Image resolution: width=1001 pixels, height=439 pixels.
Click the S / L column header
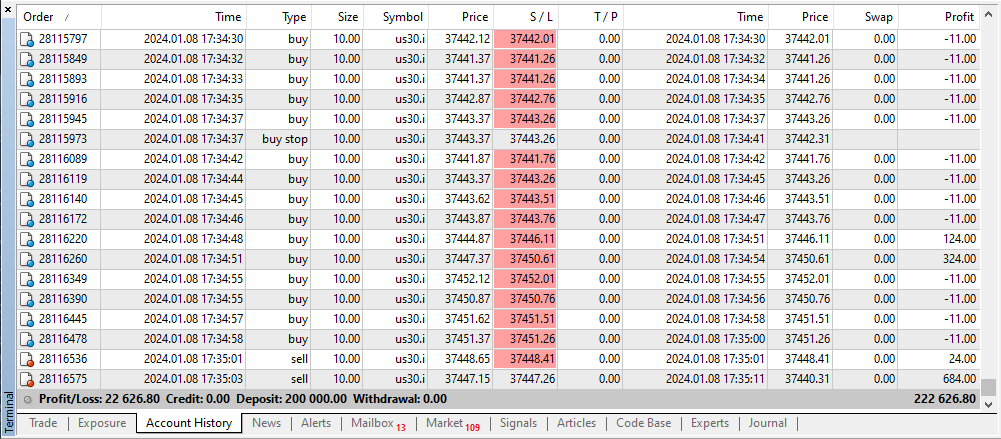click(x=526, y=17)
